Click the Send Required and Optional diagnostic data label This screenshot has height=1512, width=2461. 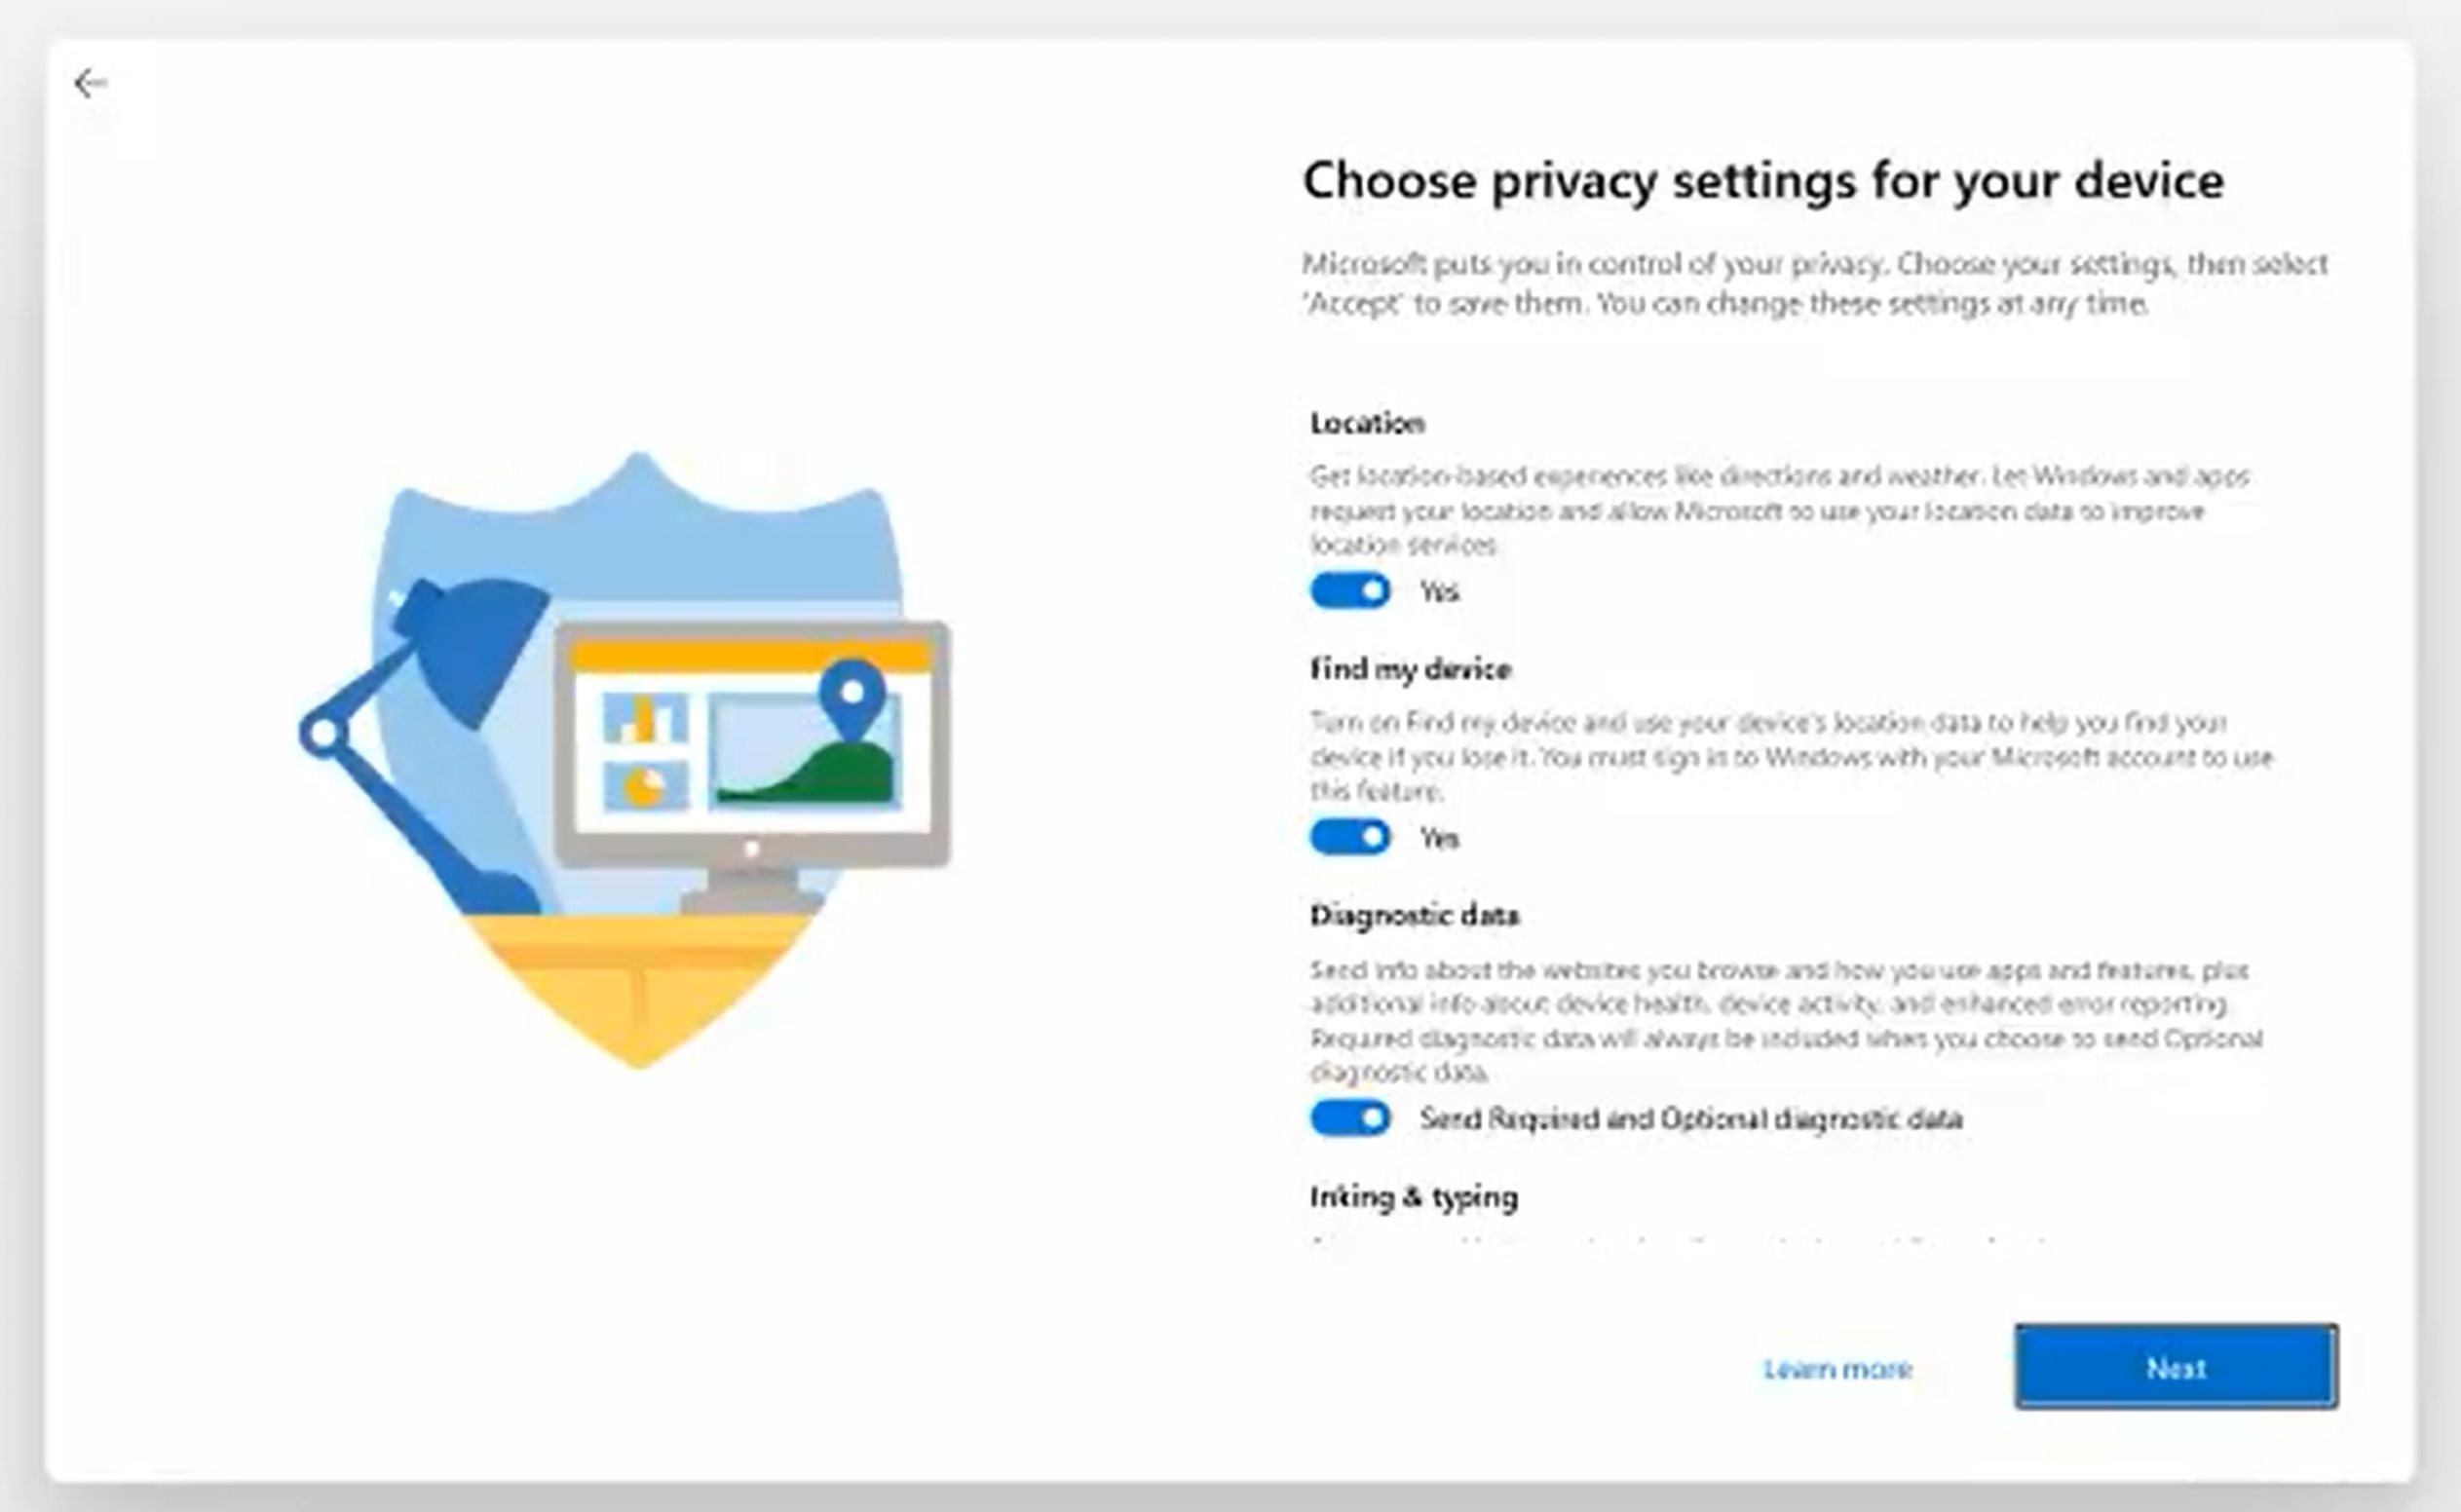click(x=1691, y=1118)
